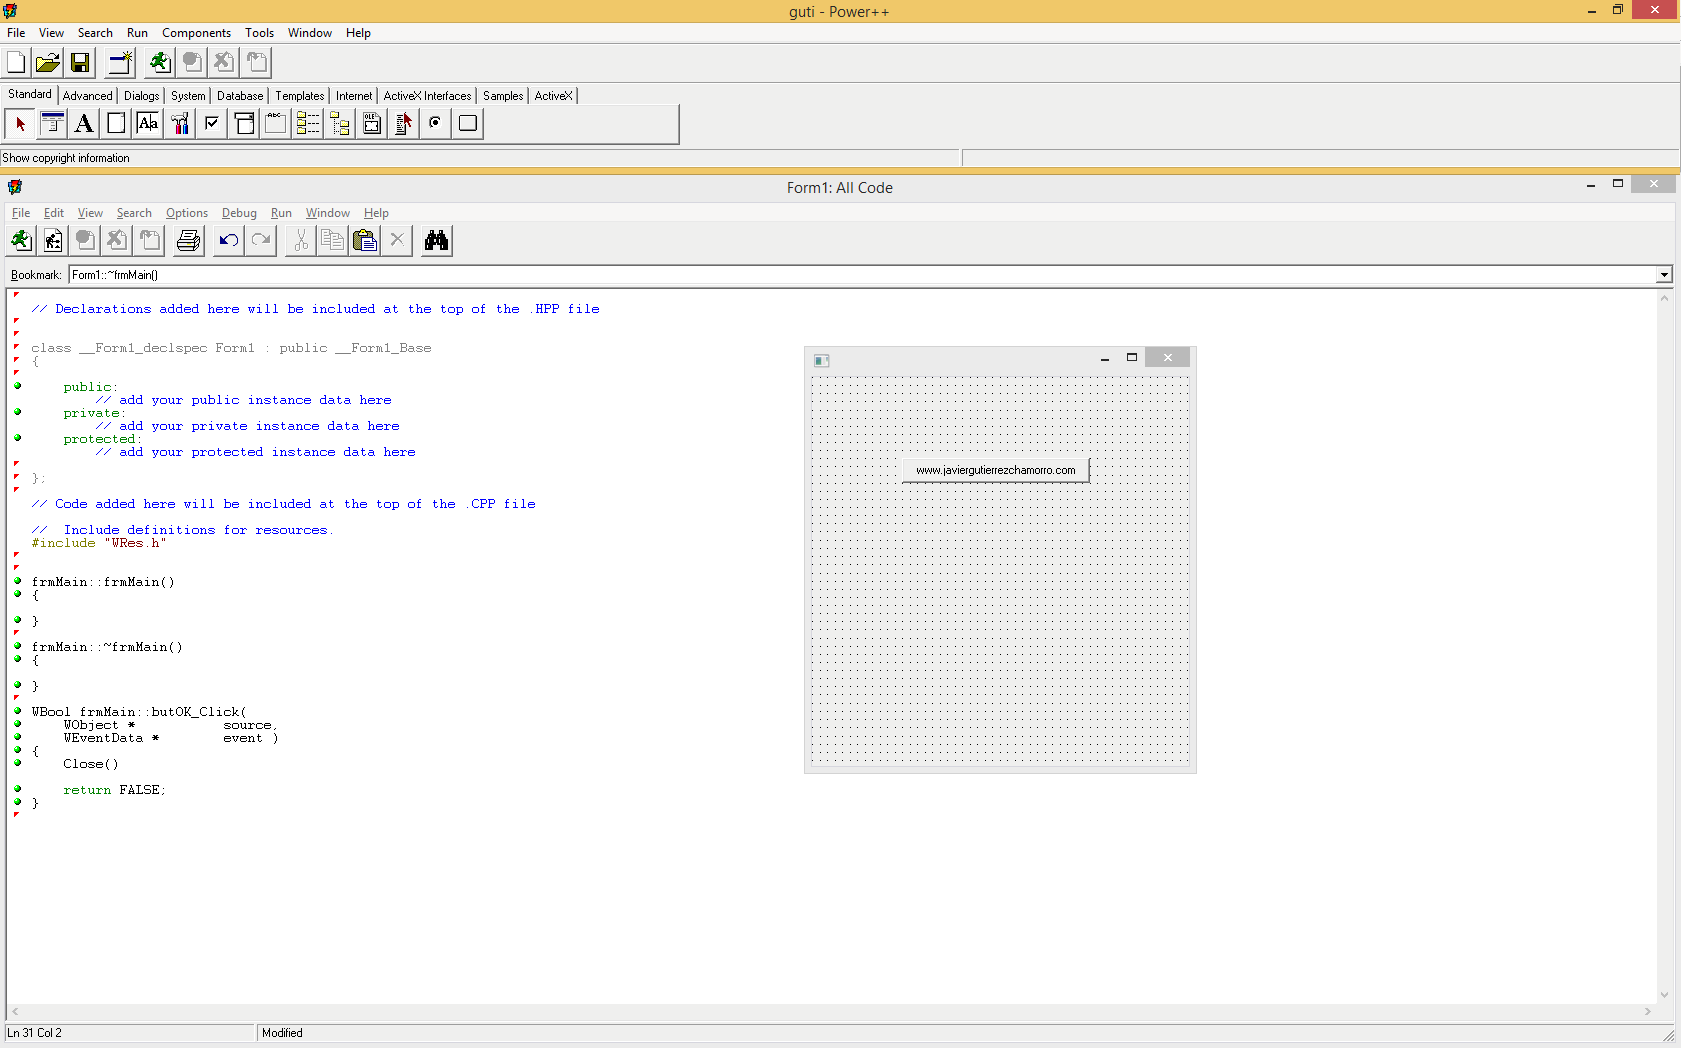Click the Bookmark field showing Form1::~frmMain()

tap(862, 275)
